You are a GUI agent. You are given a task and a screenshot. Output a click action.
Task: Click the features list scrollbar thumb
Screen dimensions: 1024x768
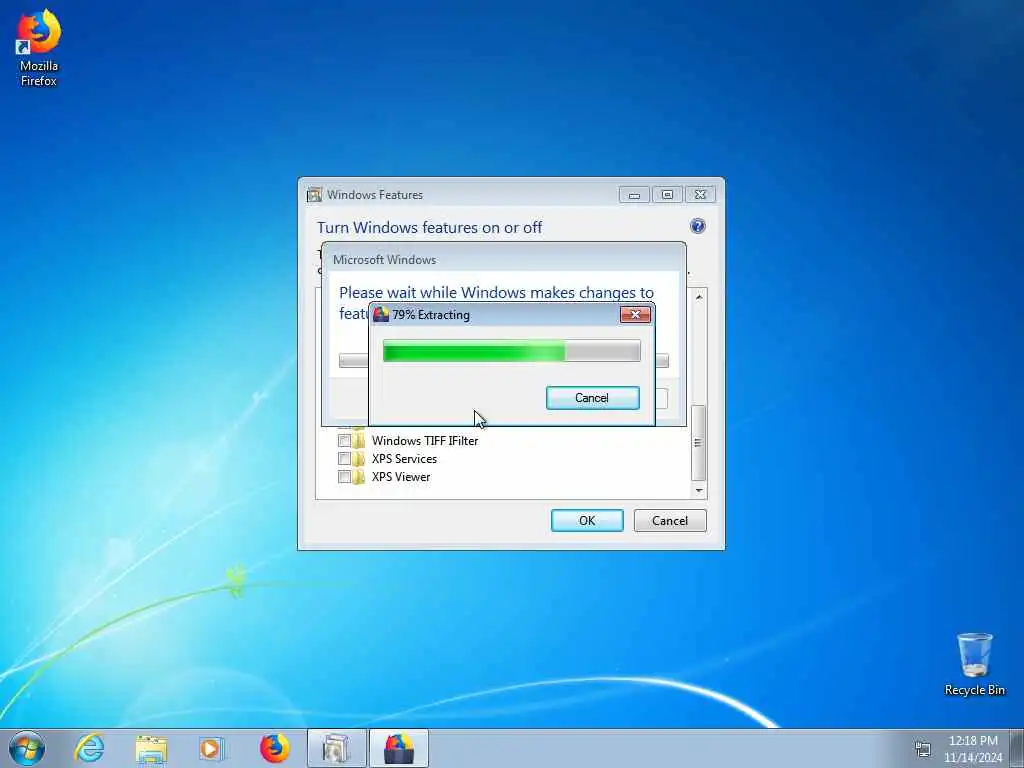click(x=698, y=442)
